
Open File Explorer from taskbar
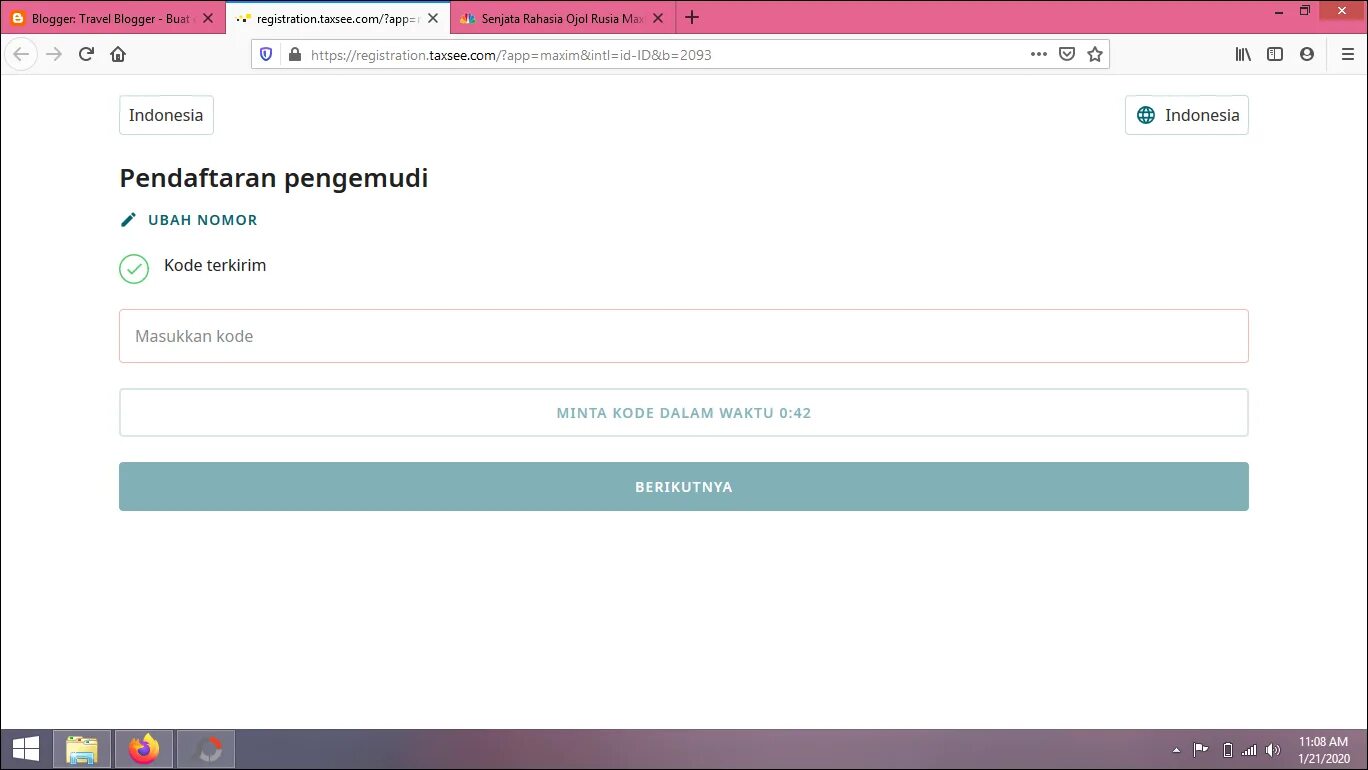point(82,749)
